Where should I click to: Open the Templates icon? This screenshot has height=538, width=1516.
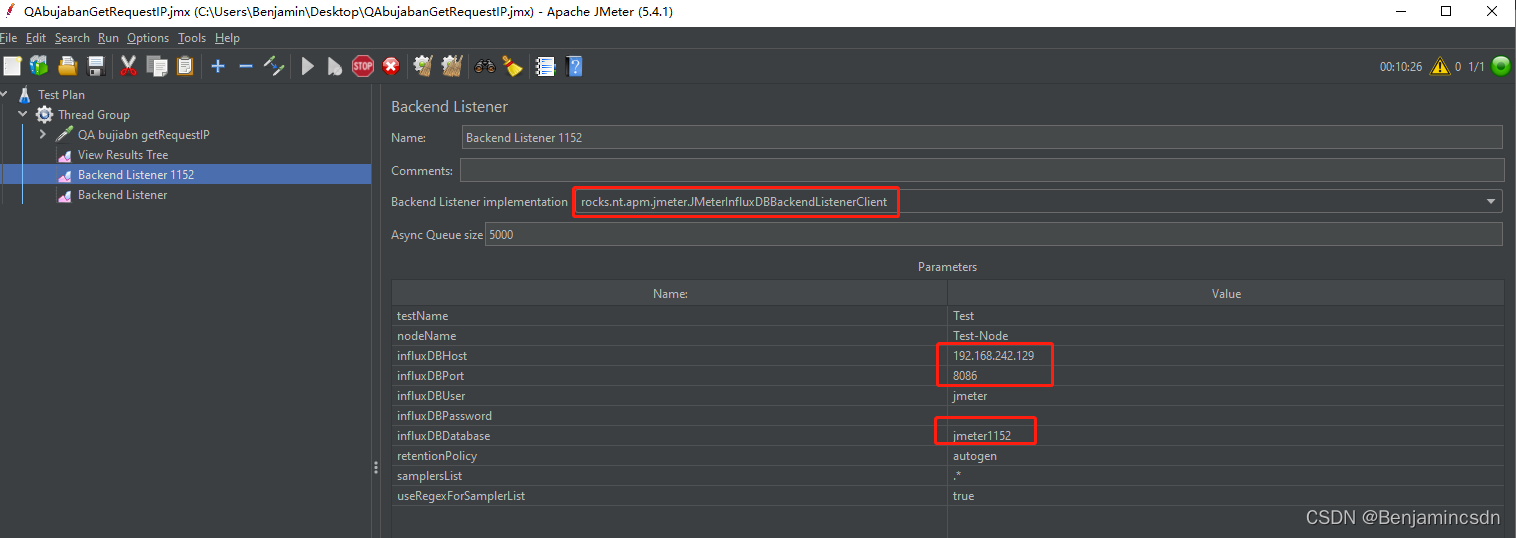39,66
